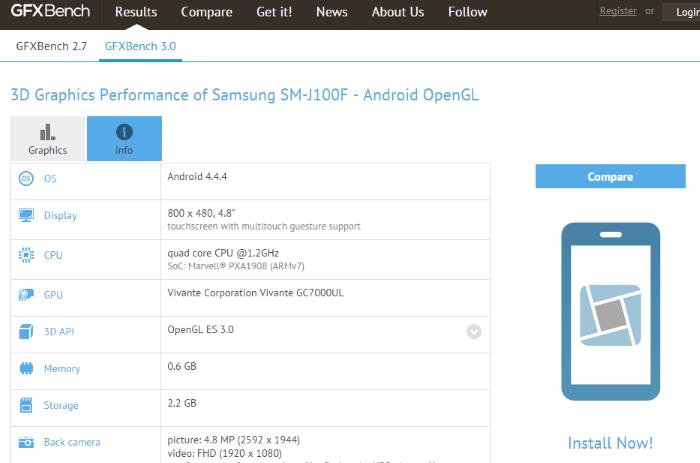The width and height of the screenshot is (700, 463).
Task: Click the Back camera icon
Action: 26,442
